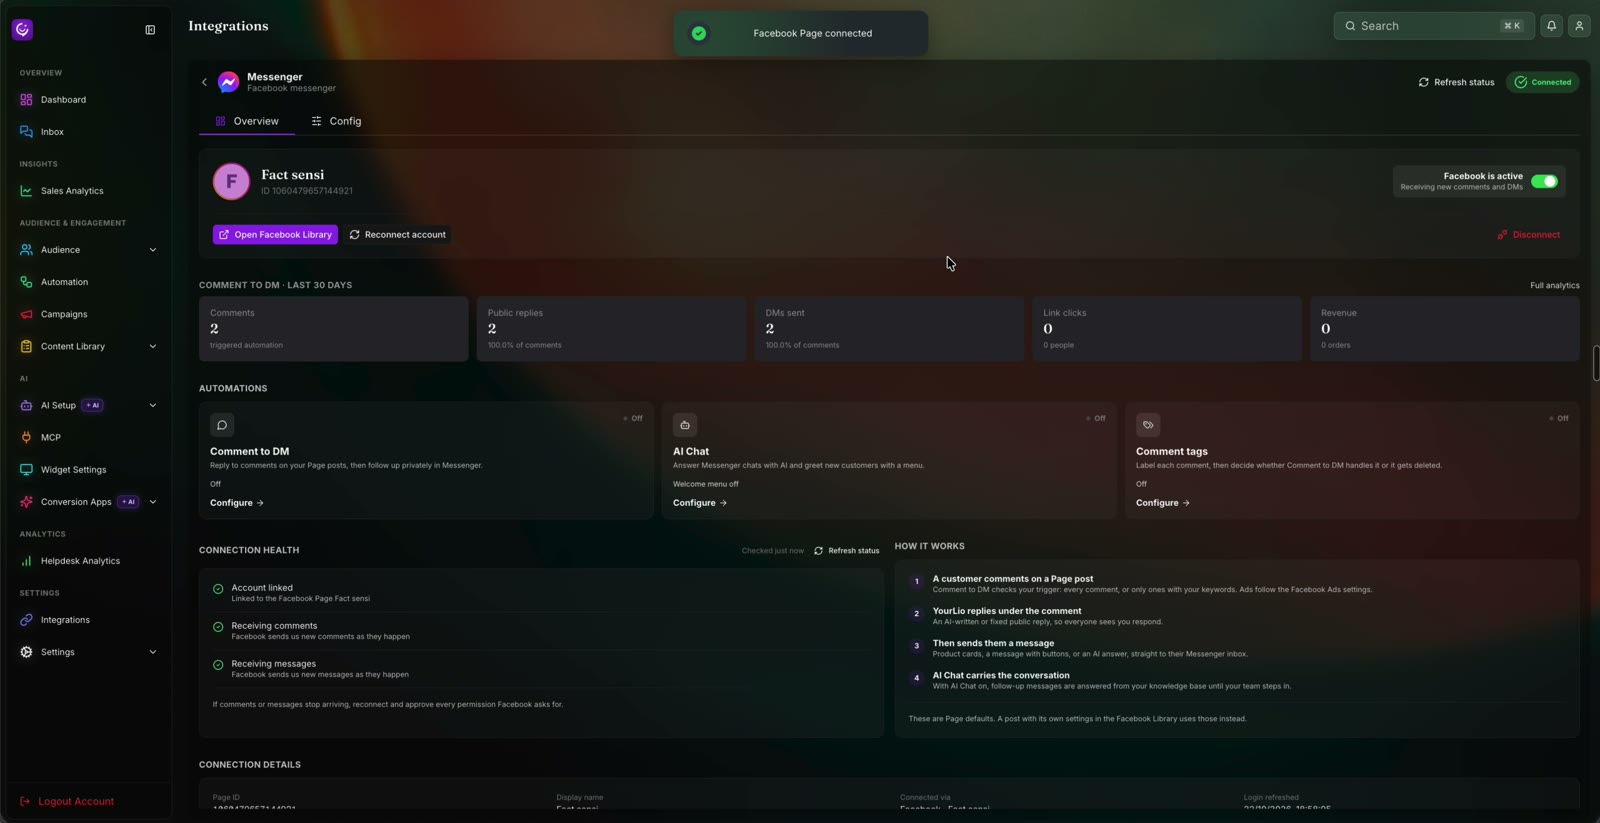Switch to the Config tab
Viewport: 1600px width, 823px height.
tap(336, 121)
